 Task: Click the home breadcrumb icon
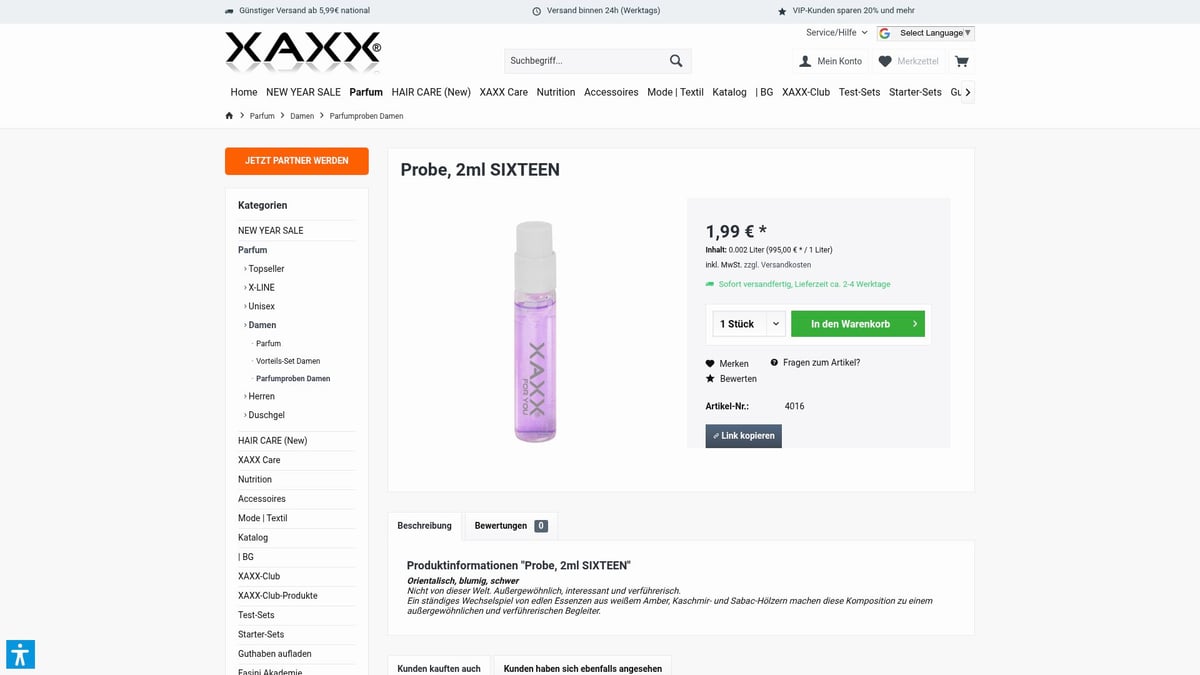click(x=229, y=115)
